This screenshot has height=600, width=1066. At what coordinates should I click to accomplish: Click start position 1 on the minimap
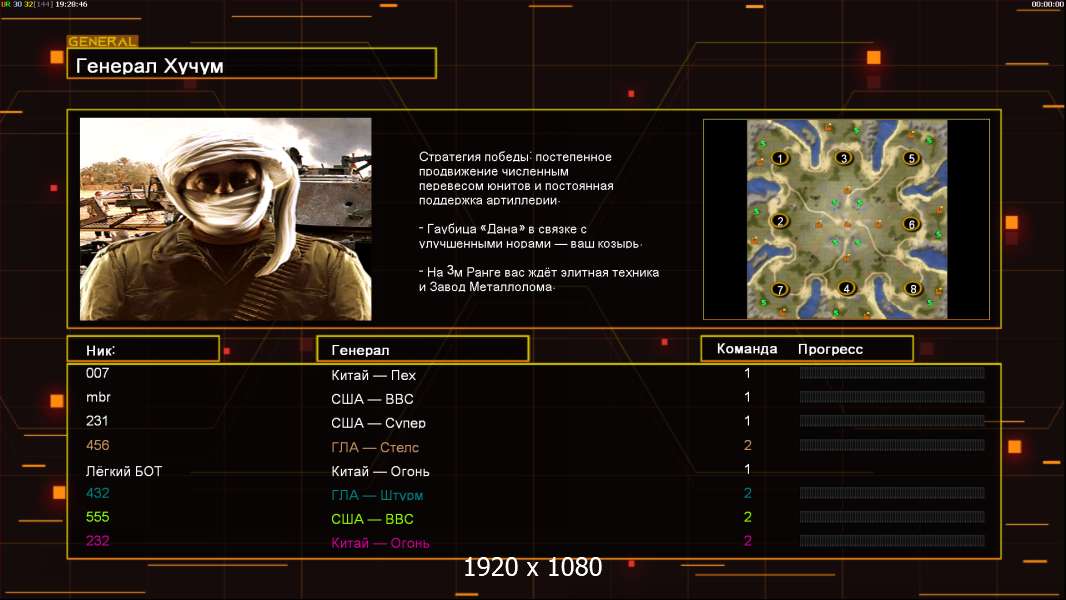[780, 158]
